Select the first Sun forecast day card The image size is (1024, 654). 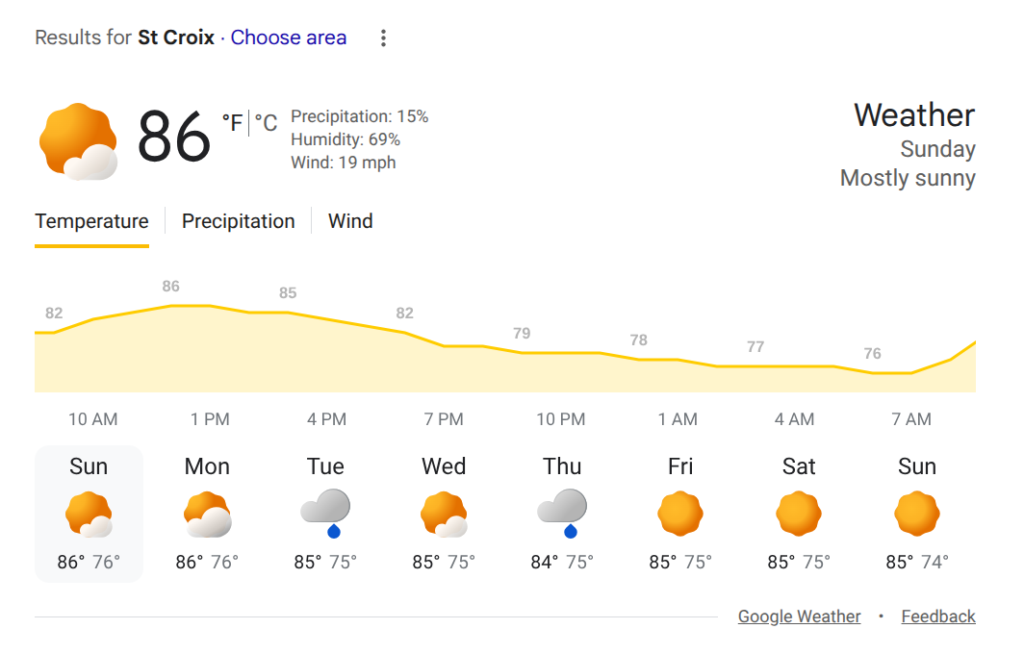click(x=89, y=513)
